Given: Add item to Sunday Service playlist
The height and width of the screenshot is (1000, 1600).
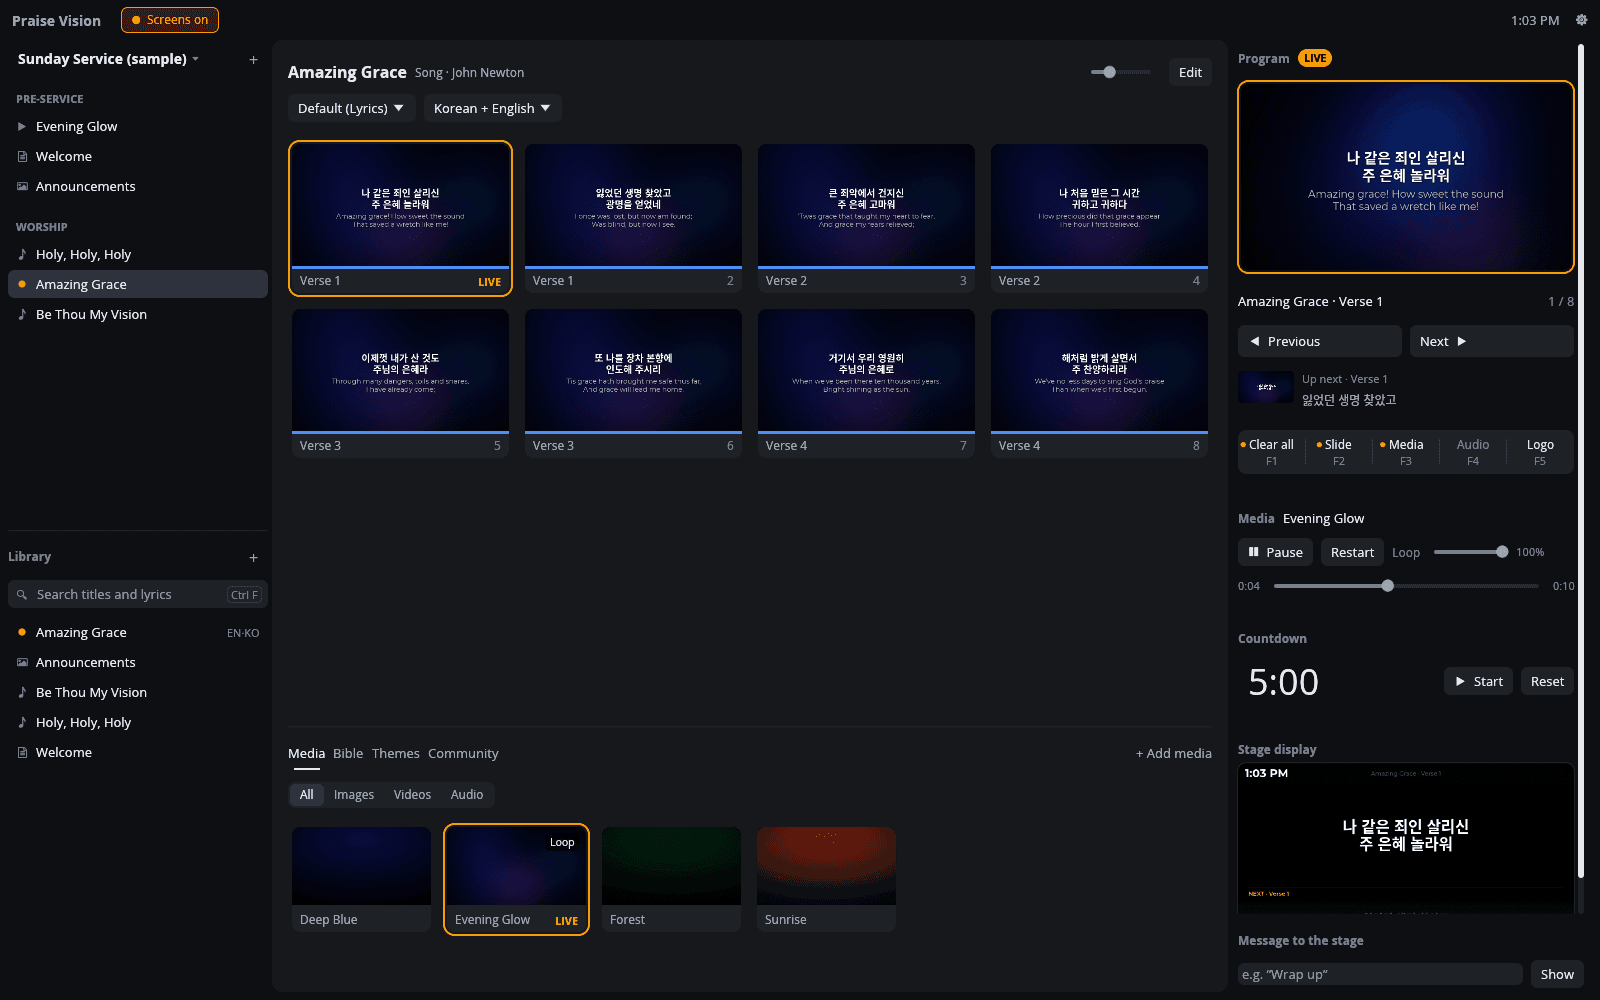Looking at the screenshot, I should (x=253, y=60).
